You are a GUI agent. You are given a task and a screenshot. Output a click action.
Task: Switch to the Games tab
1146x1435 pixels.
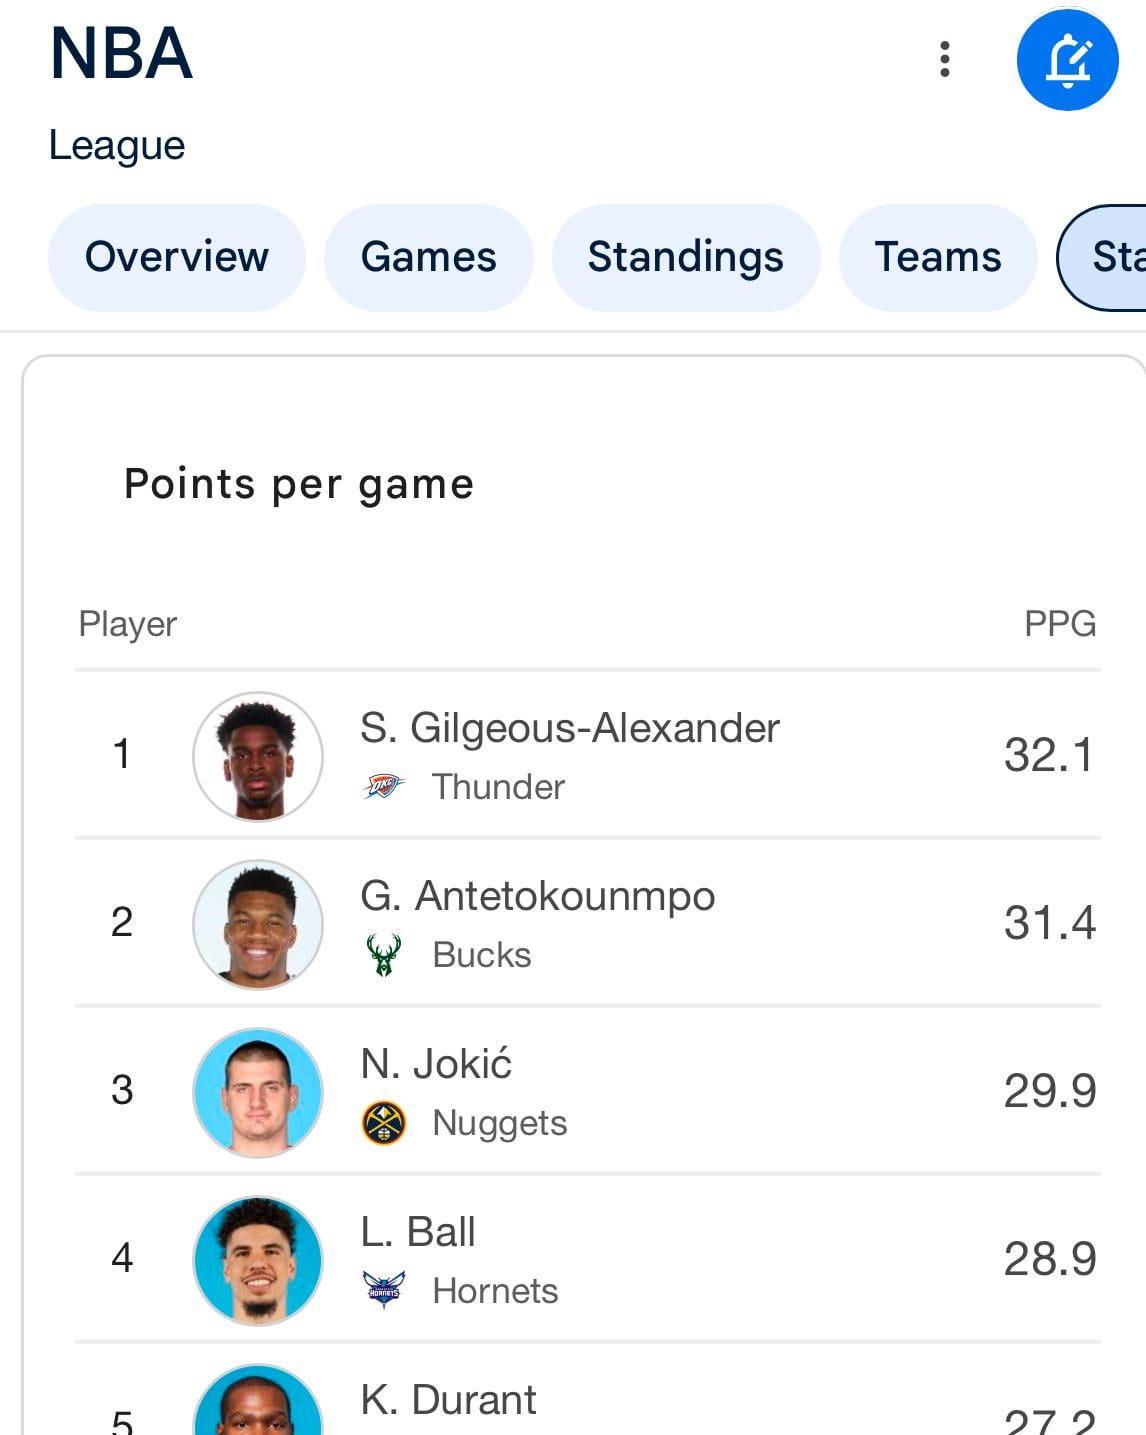[428, 257]
